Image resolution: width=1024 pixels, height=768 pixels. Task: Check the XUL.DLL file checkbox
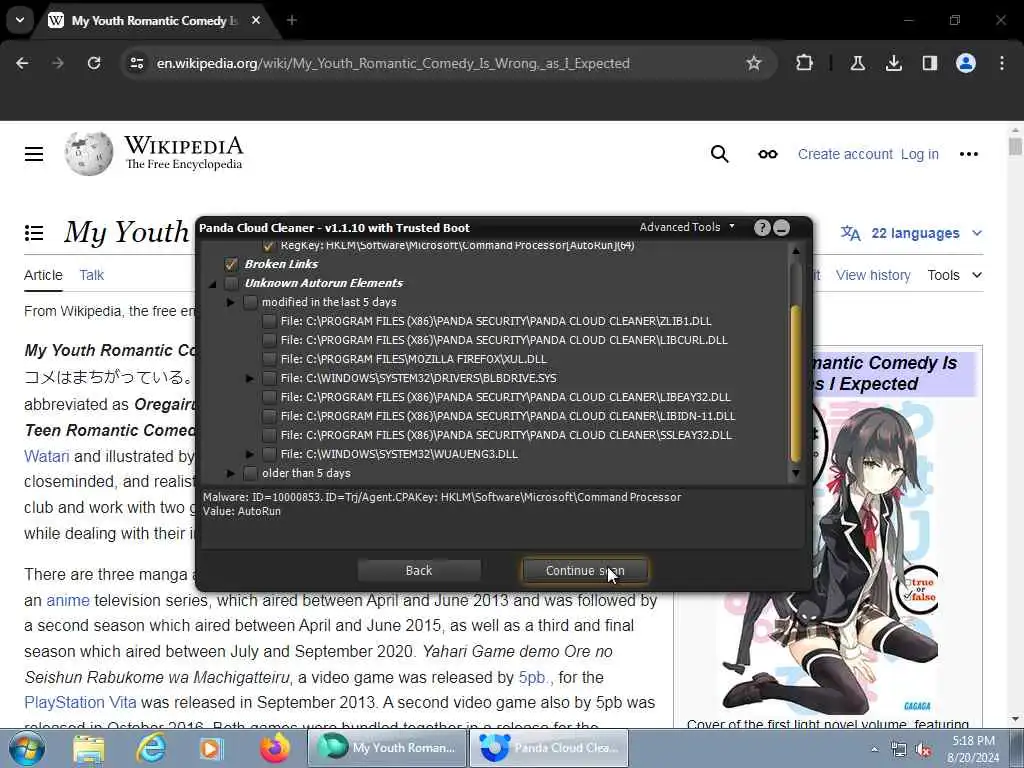[x=269, y=359]
